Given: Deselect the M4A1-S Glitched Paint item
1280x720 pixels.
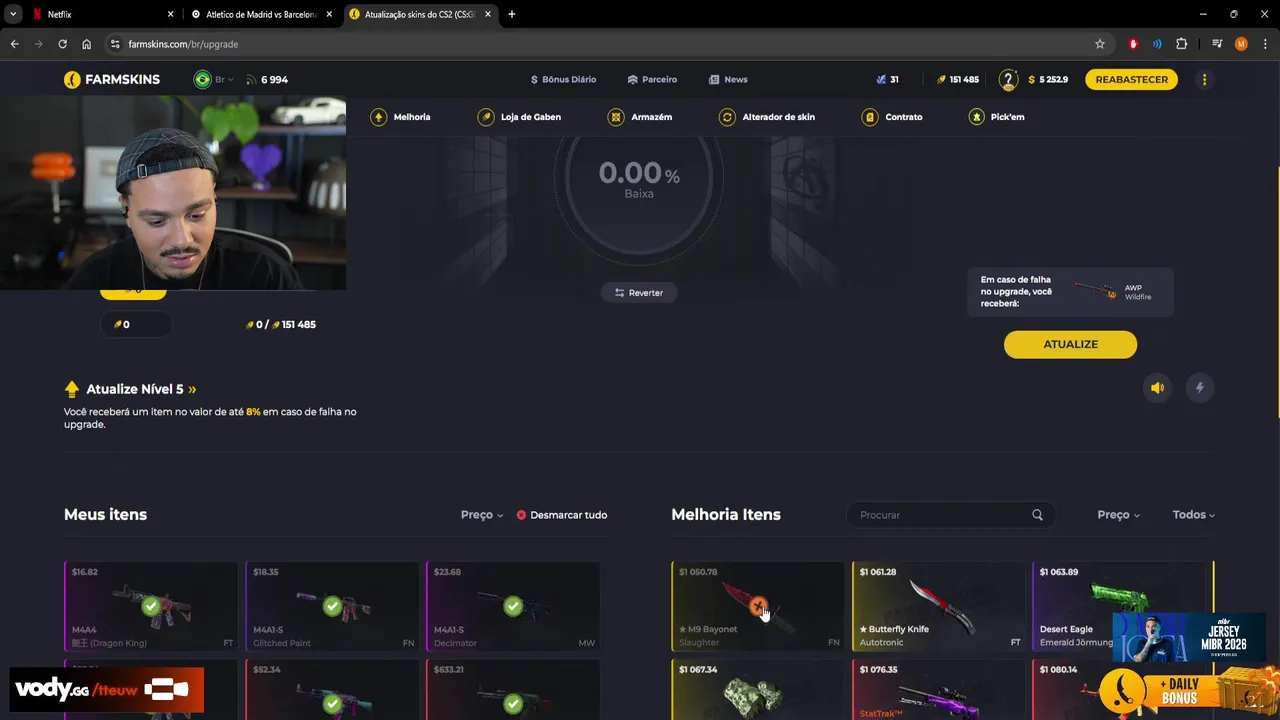Looking at the screenshot, I should (x=332, y=606).
